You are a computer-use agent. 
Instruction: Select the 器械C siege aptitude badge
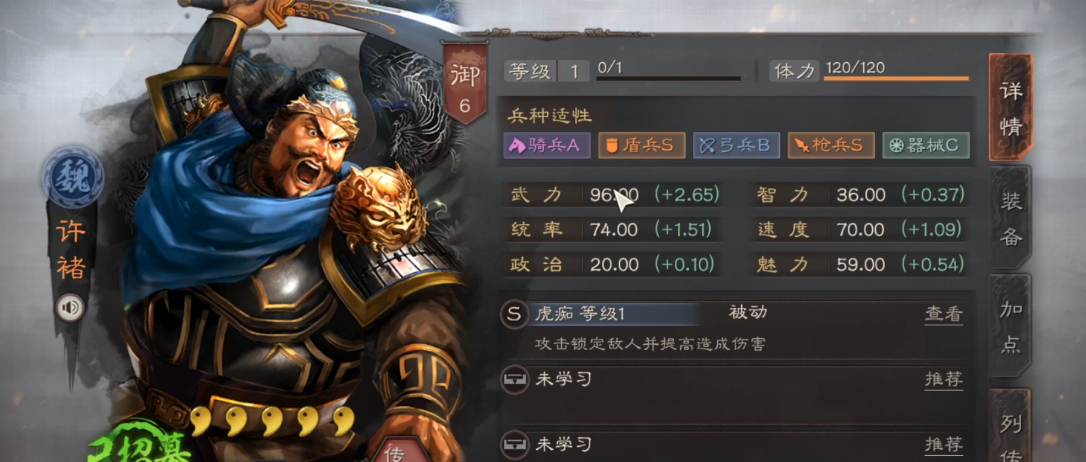point(925,145)
